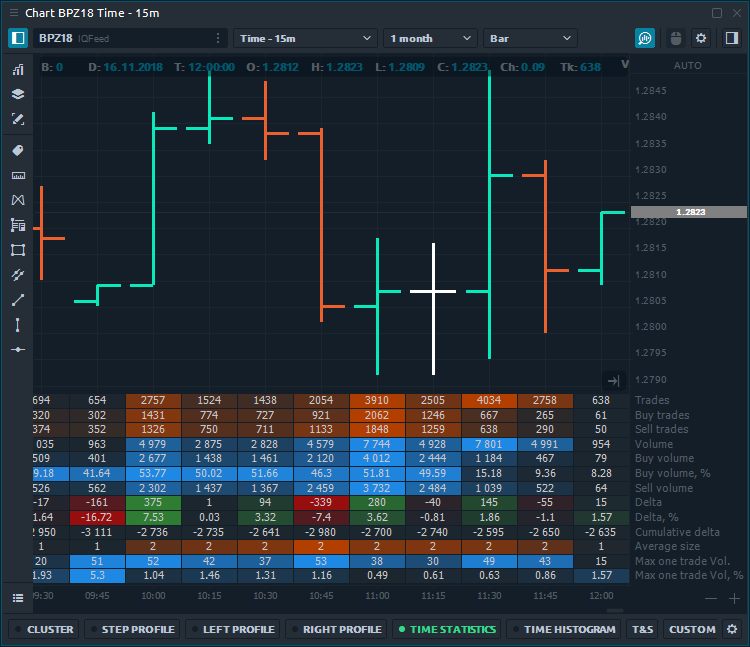Click the BPZ18 symbol input field
750x647 pixels.
click(120, 38)
